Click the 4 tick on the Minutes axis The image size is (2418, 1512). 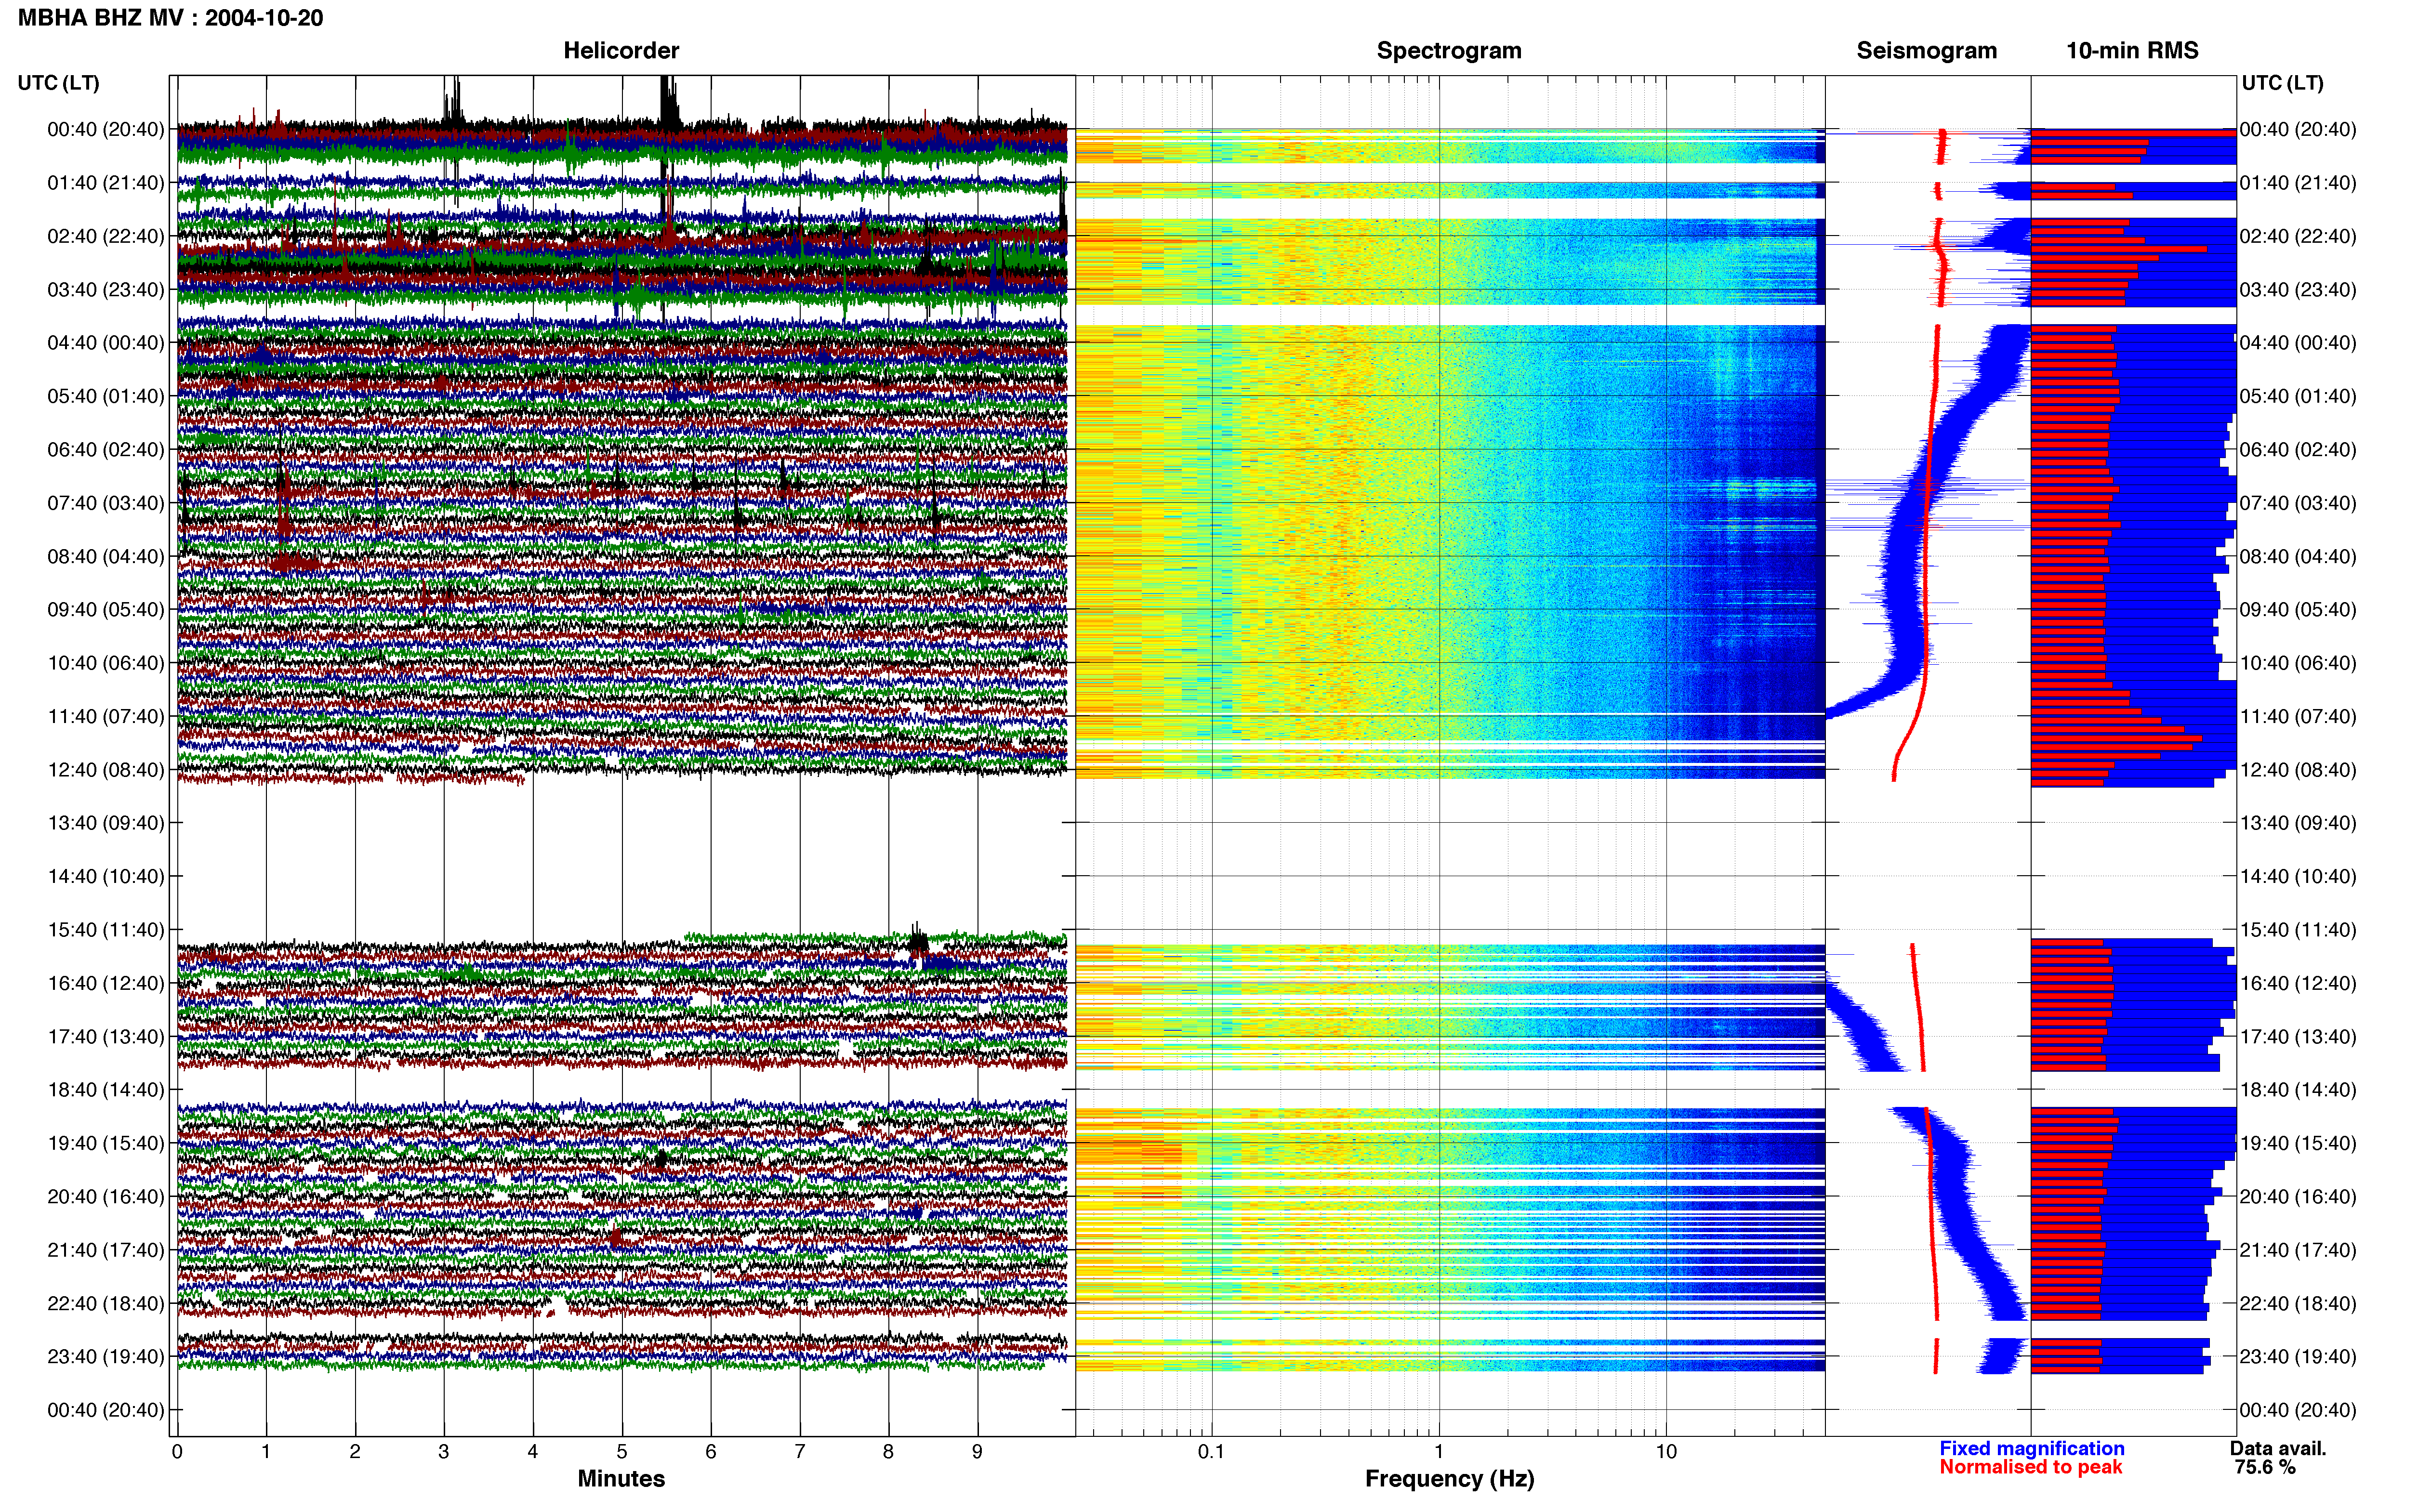(x=533, y=1451)
